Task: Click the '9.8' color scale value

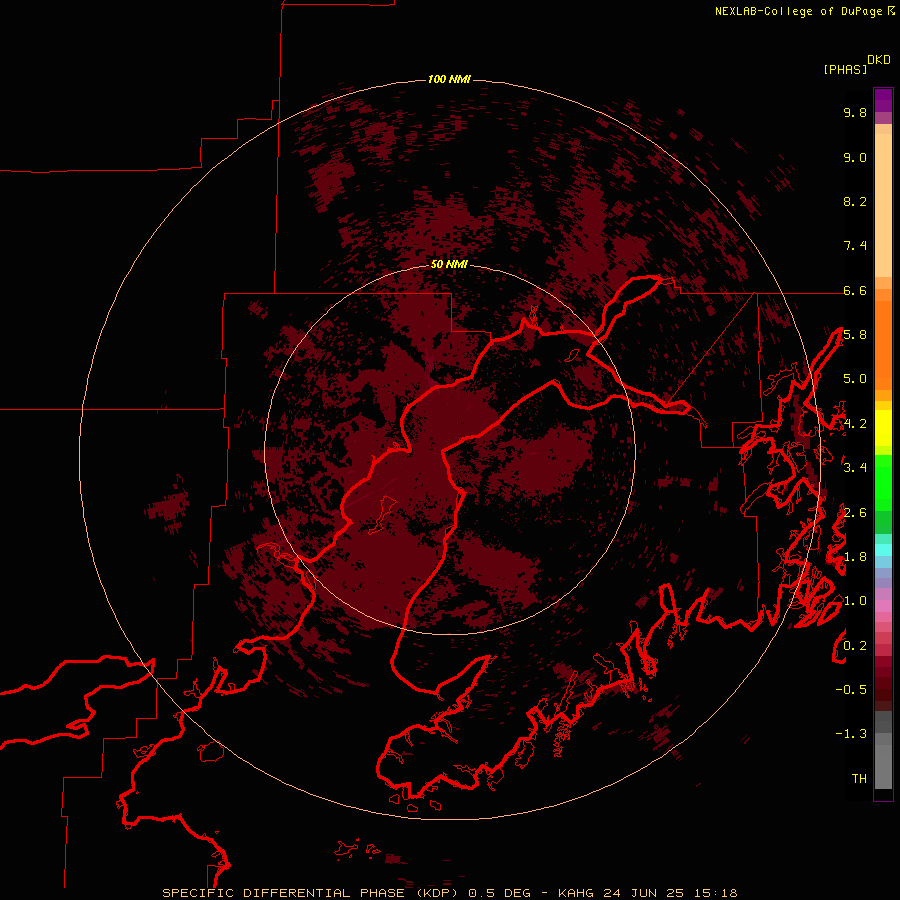Action: click(x=855, y=112)
